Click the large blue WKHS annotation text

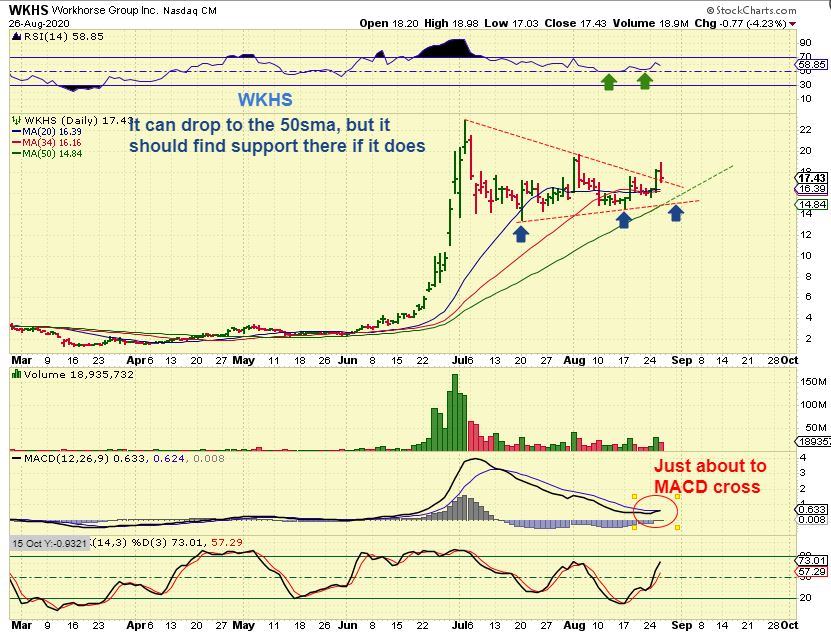pos(265,100)
